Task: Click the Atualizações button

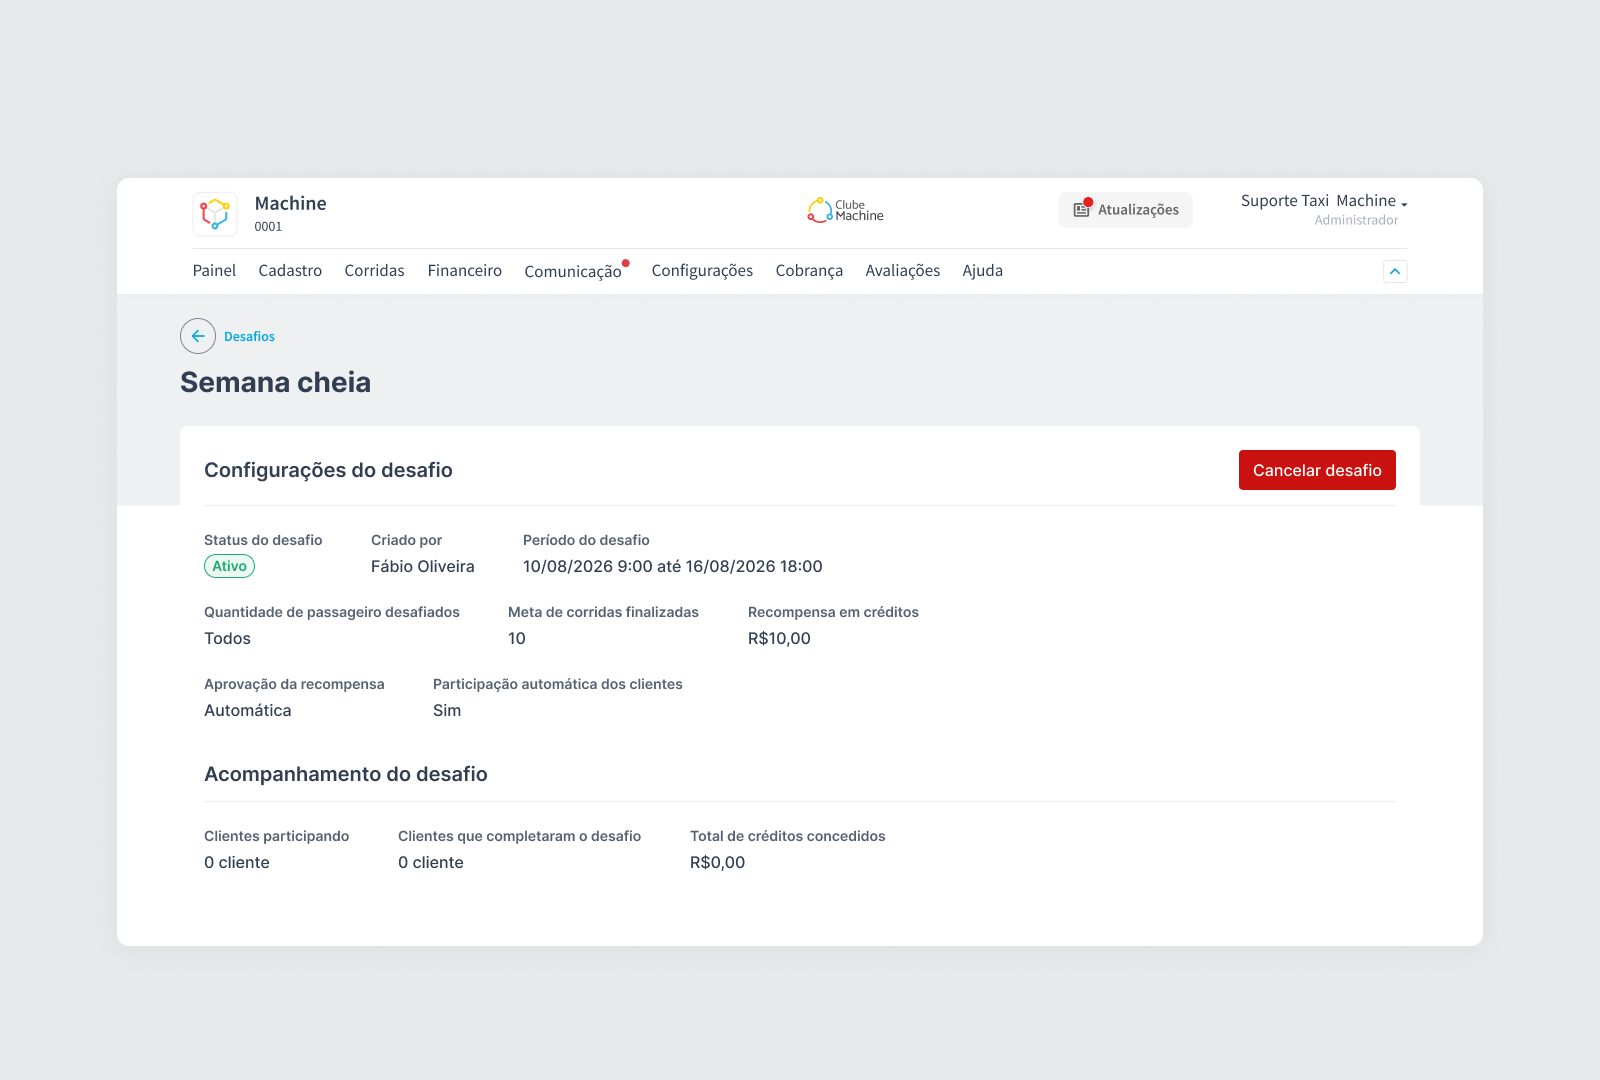Action: point(1126,210)
